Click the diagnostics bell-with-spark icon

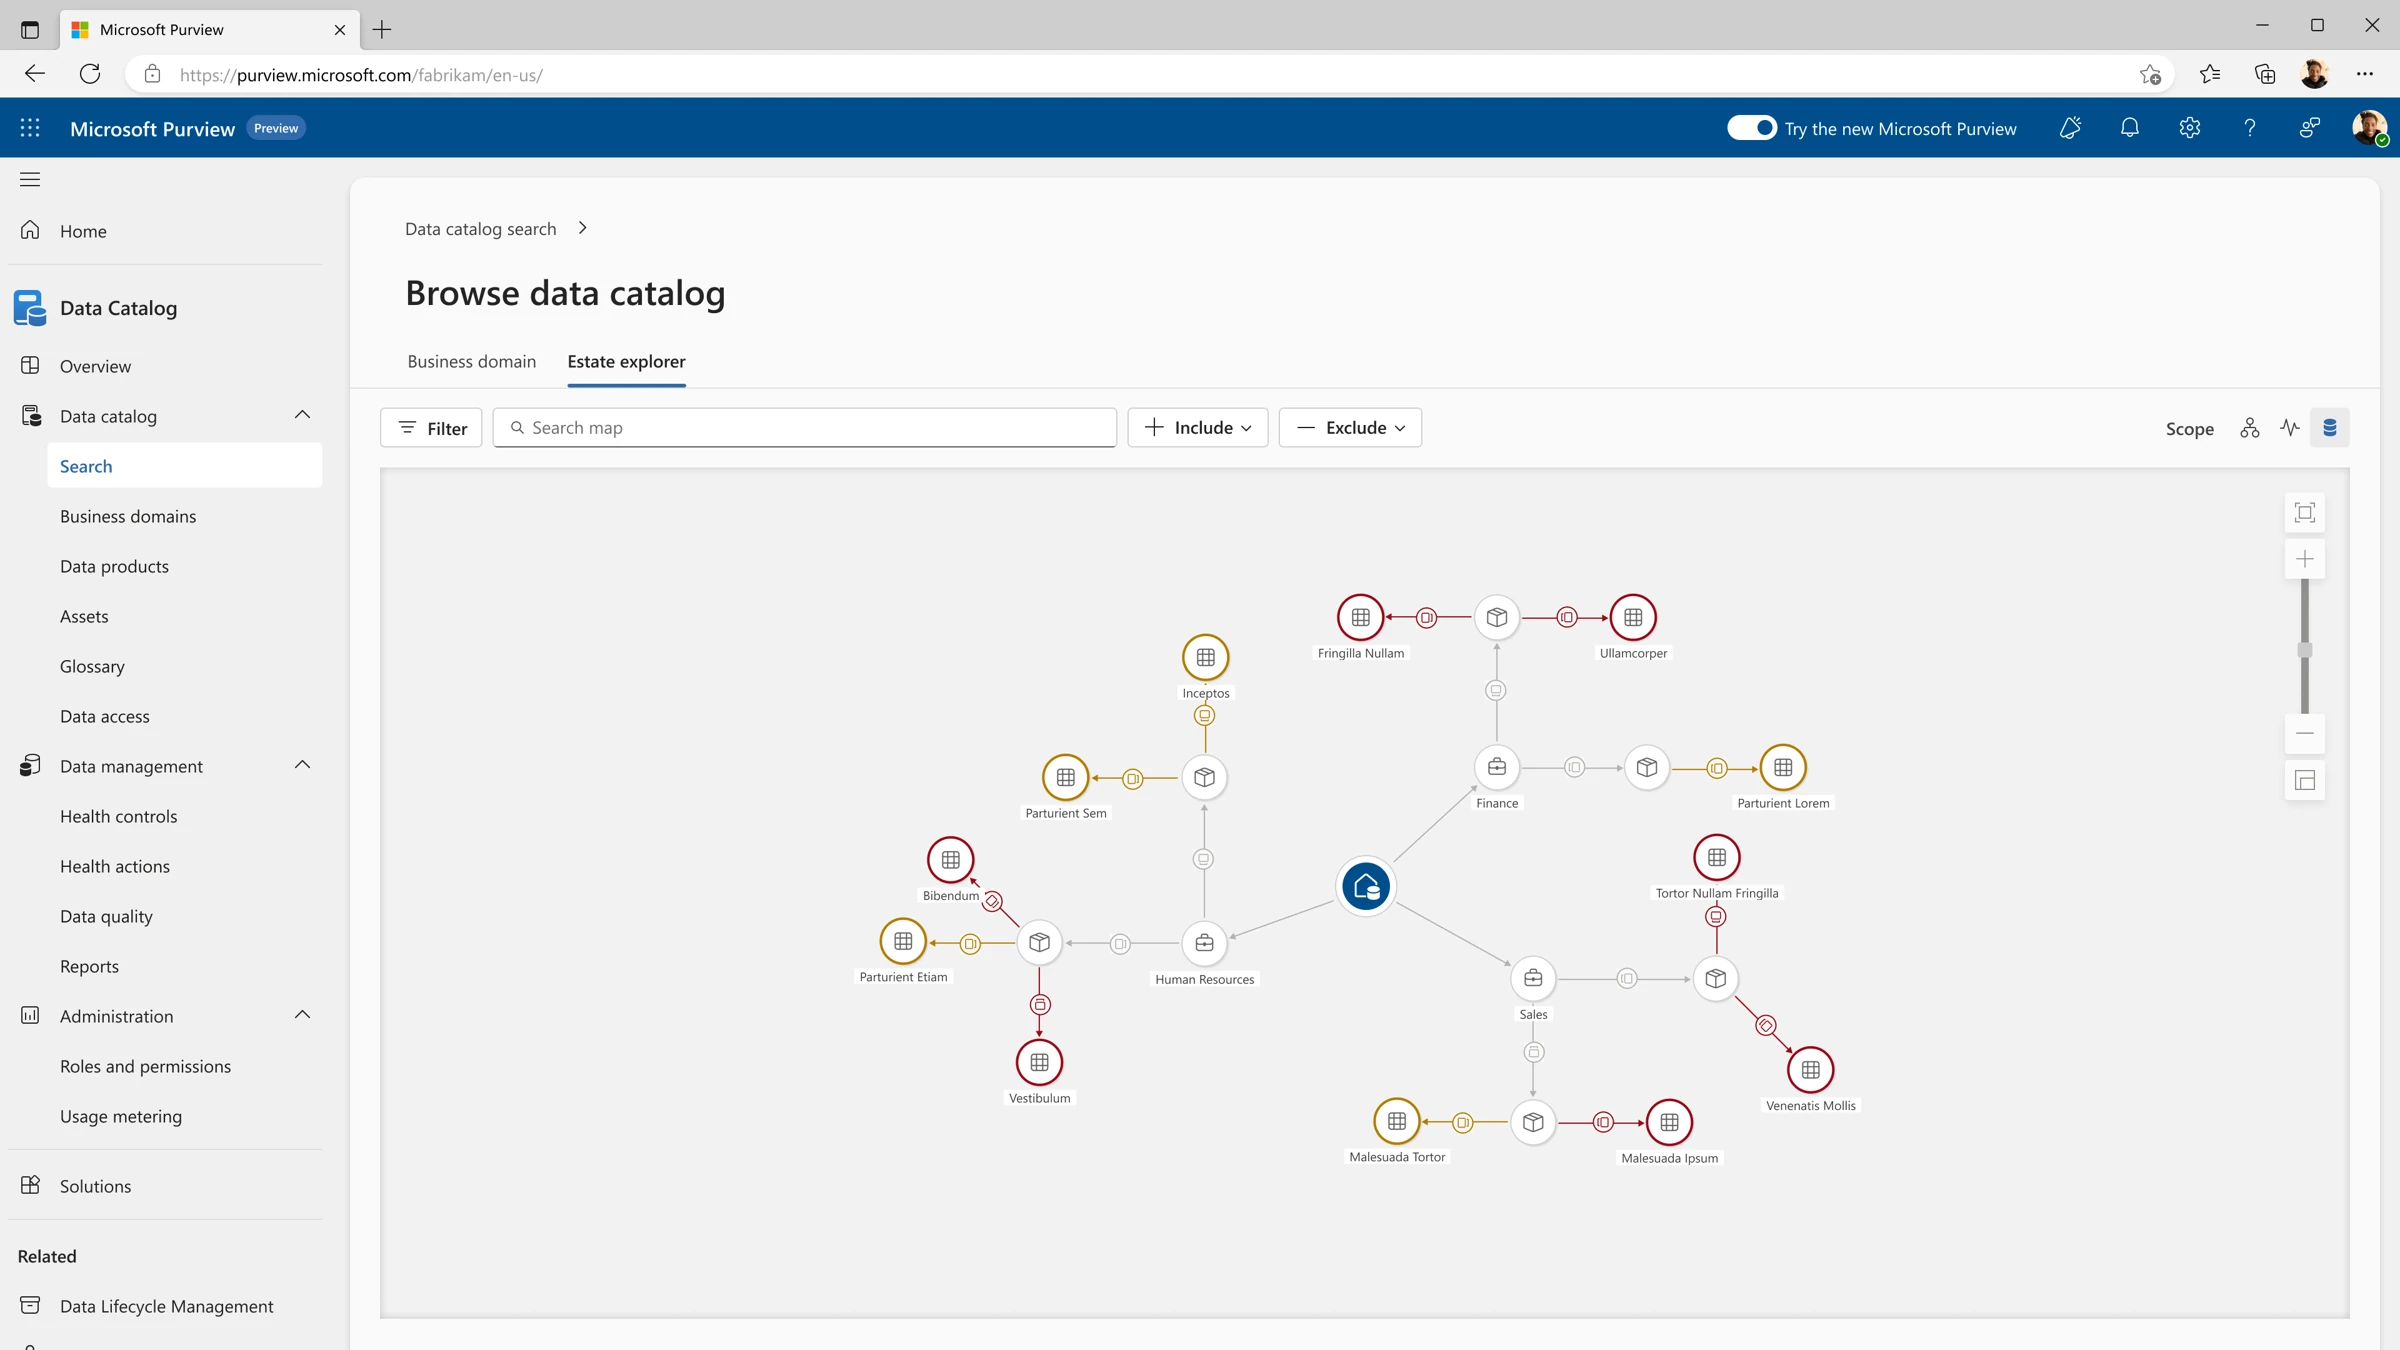pyautogui.click(x=2070, y=128)
